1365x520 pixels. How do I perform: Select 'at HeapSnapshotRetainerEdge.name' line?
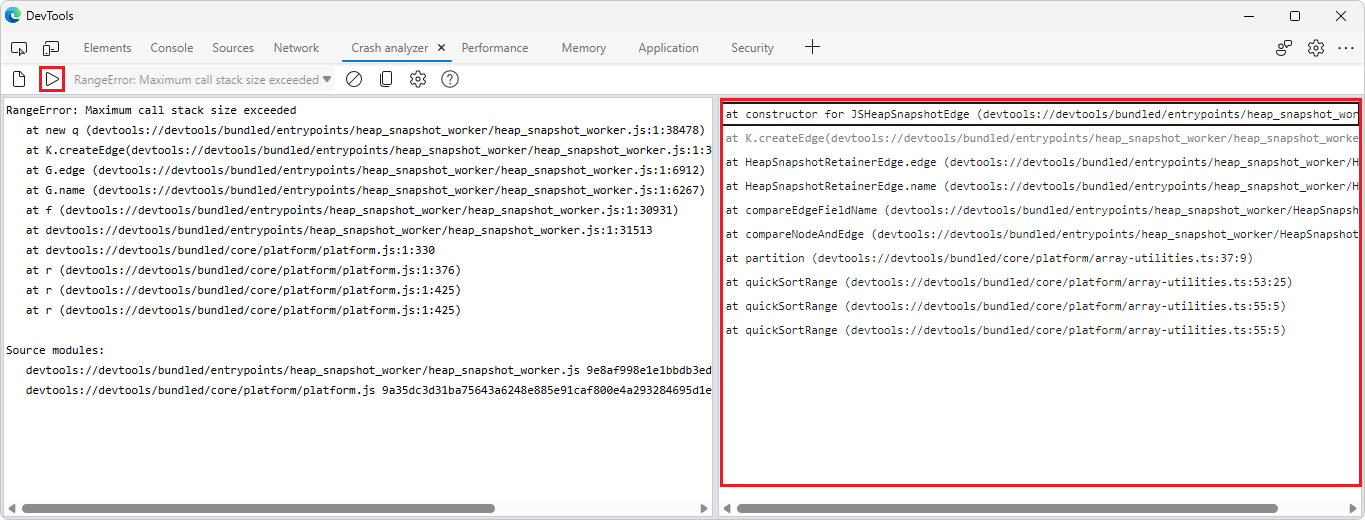(1040, 186)
